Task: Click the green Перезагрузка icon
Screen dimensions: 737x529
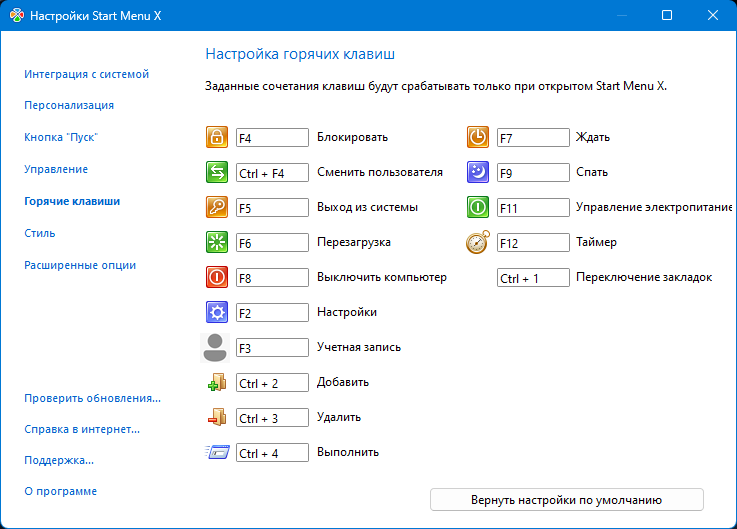Action: pos(216,243)
